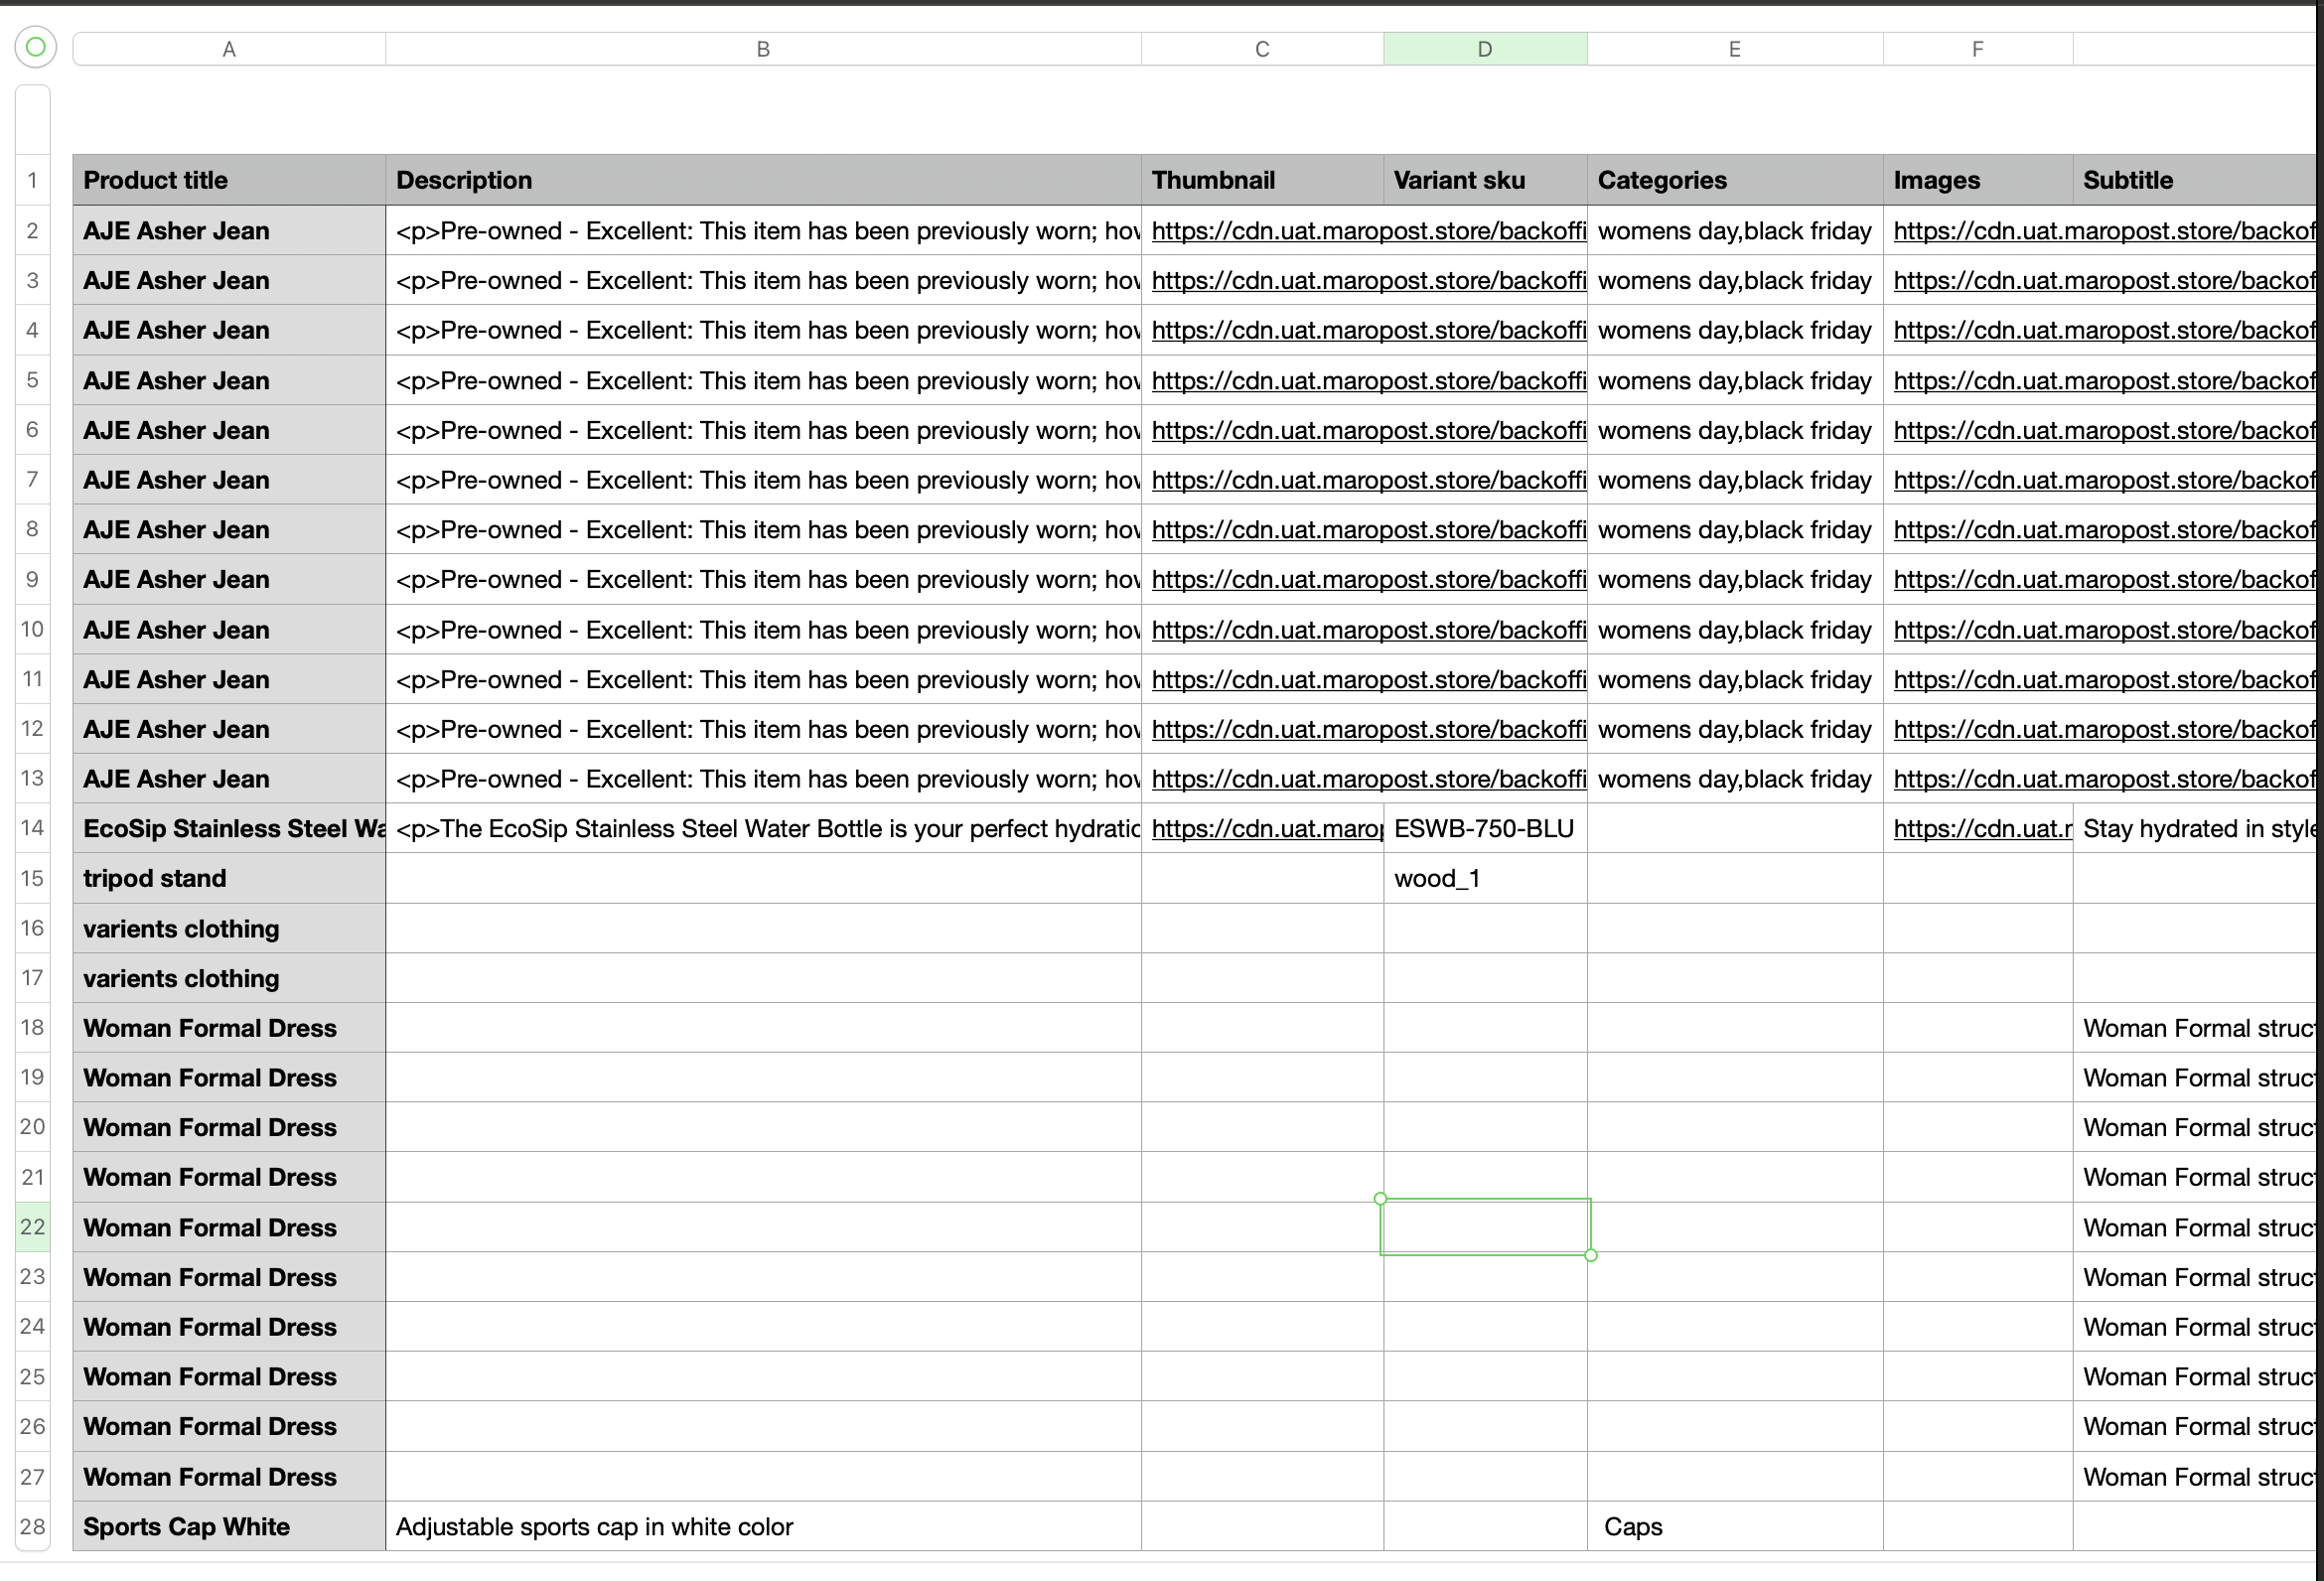Click the ESWB-750-BLU sku cell
The width and height of the screenshot is (2324, 1581).
(1485, 829)
